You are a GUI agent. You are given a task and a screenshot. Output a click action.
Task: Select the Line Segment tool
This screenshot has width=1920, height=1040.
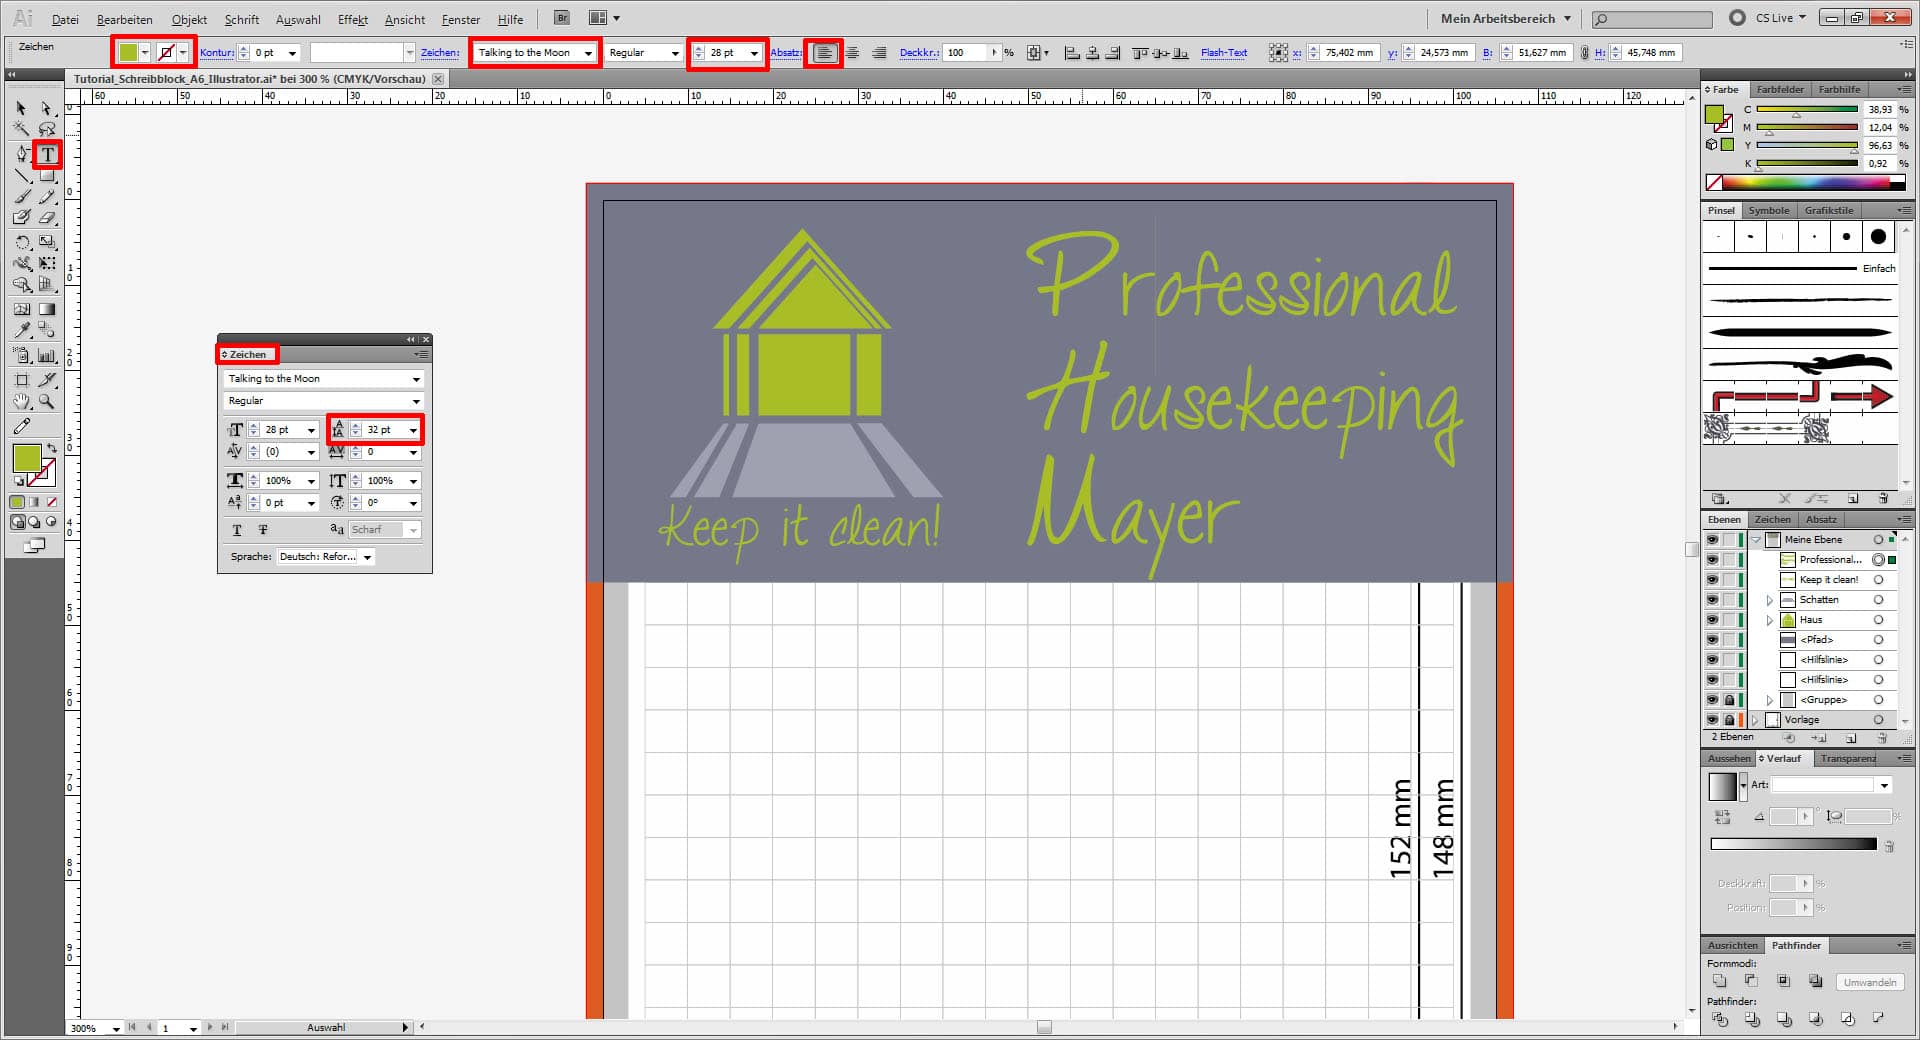[22, 176]
